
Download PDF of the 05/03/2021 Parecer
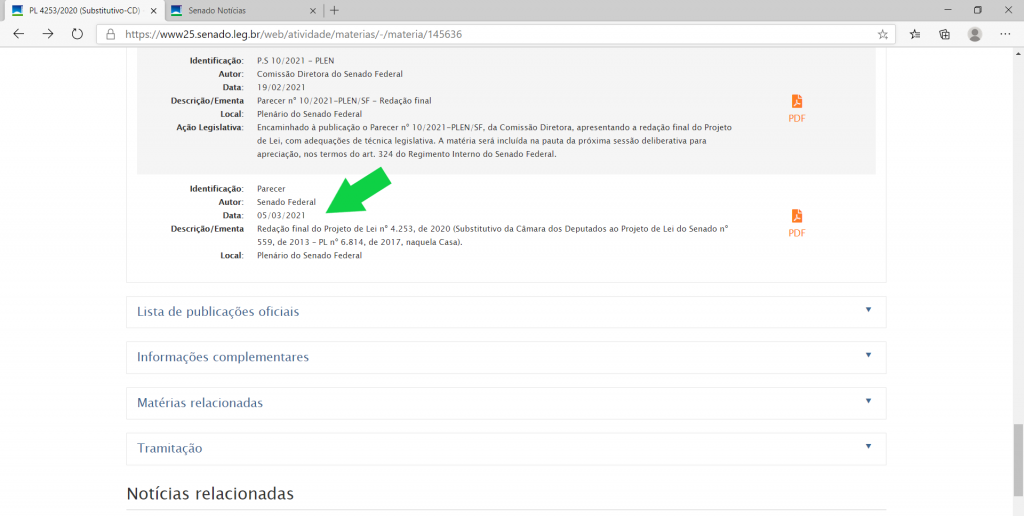click(x=797, y=223)
